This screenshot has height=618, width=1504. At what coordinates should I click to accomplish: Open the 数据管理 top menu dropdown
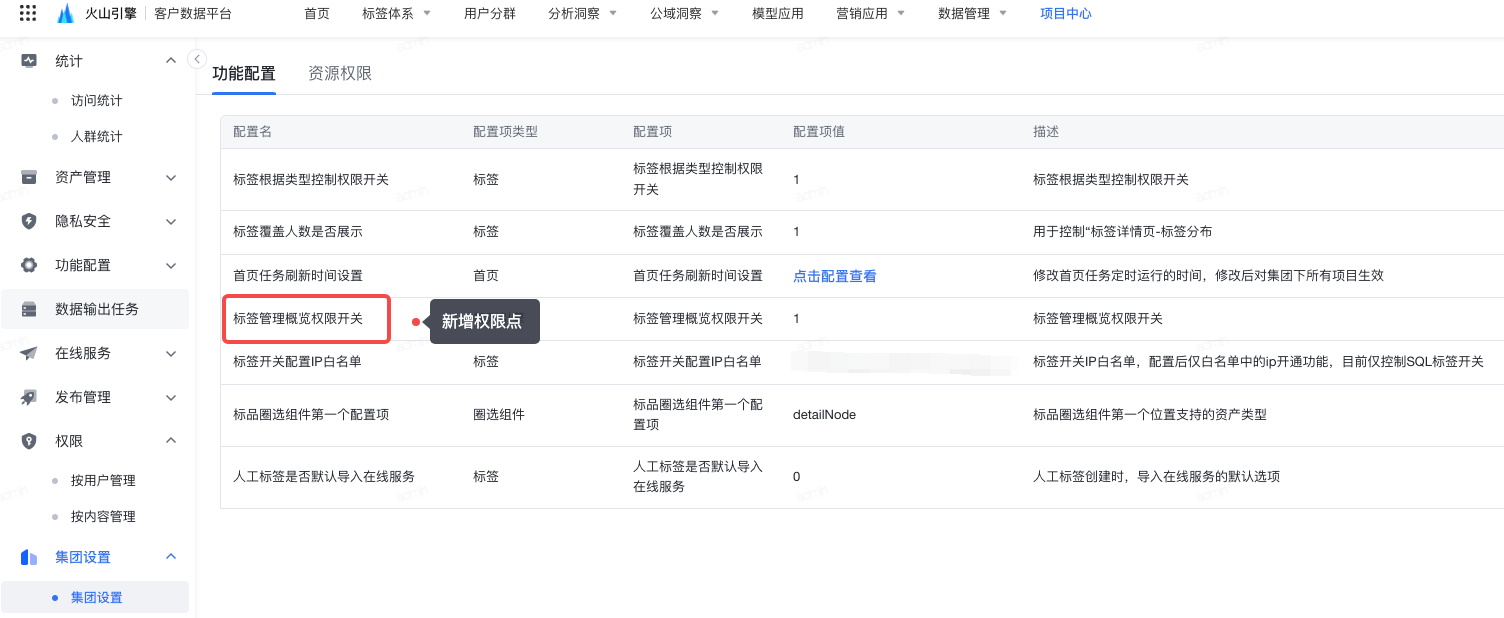tap(972, 14)
